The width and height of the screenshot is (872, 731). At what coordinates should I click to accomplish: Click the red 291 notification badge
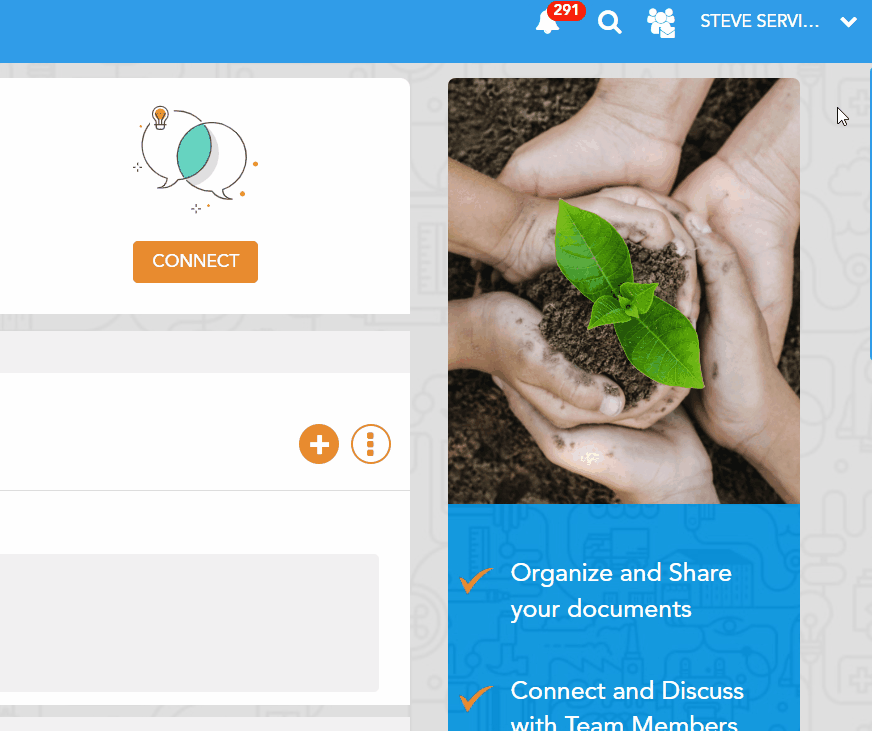[x=566, y=10]
